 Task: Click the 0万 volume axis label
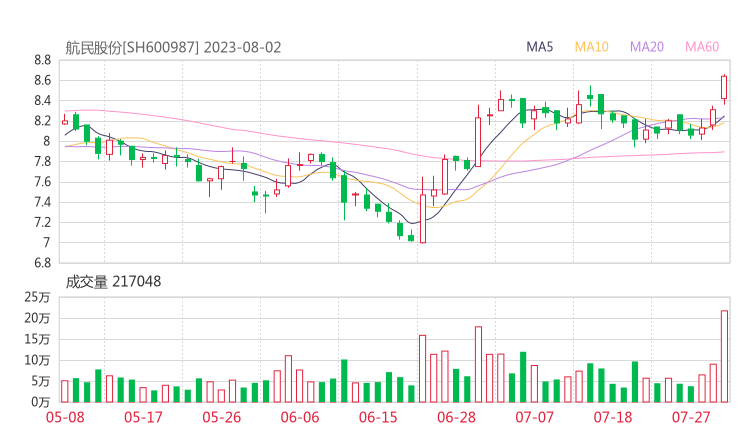click(x=41, y=402)
